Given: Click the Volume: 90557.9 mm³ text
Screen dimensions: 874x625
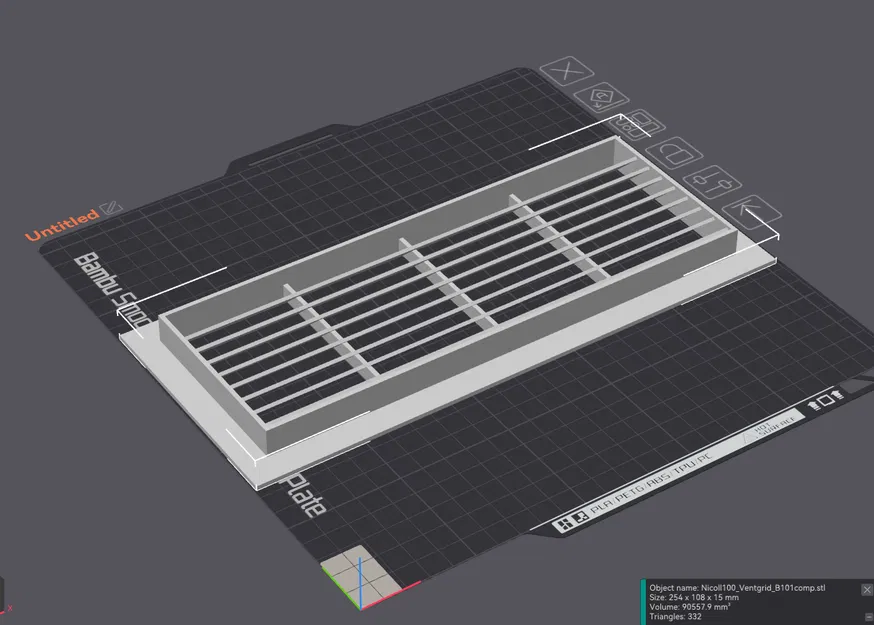Looking at the screenshot, I should pyautogui.click(x=690, y=607).
